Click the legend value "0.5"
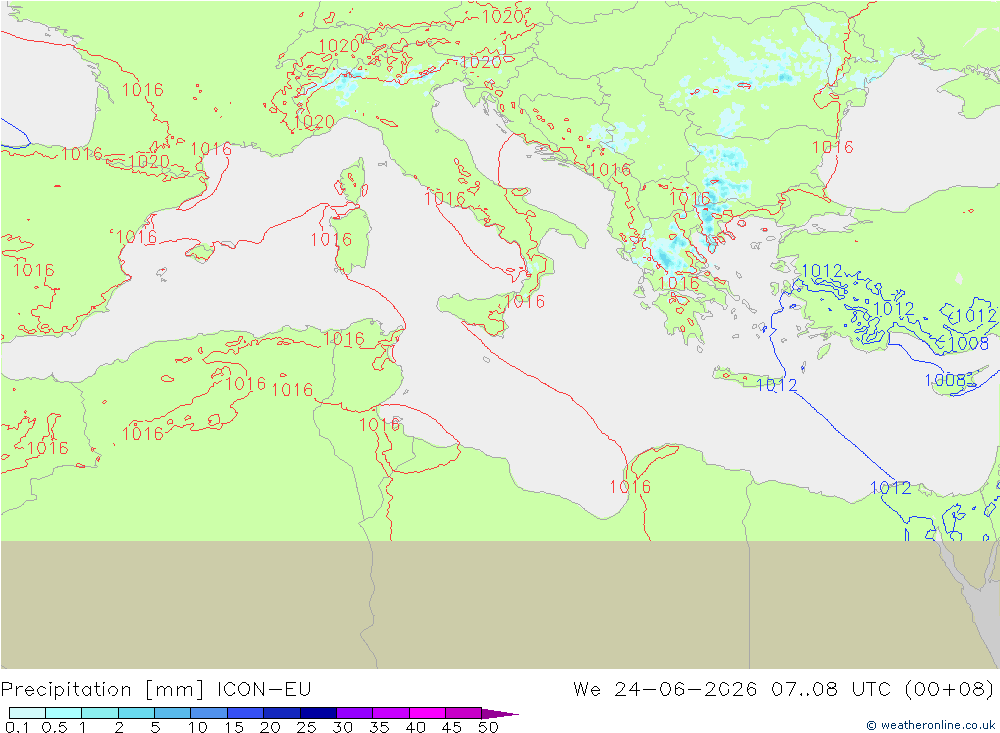1000x733 pixels. 54,727
